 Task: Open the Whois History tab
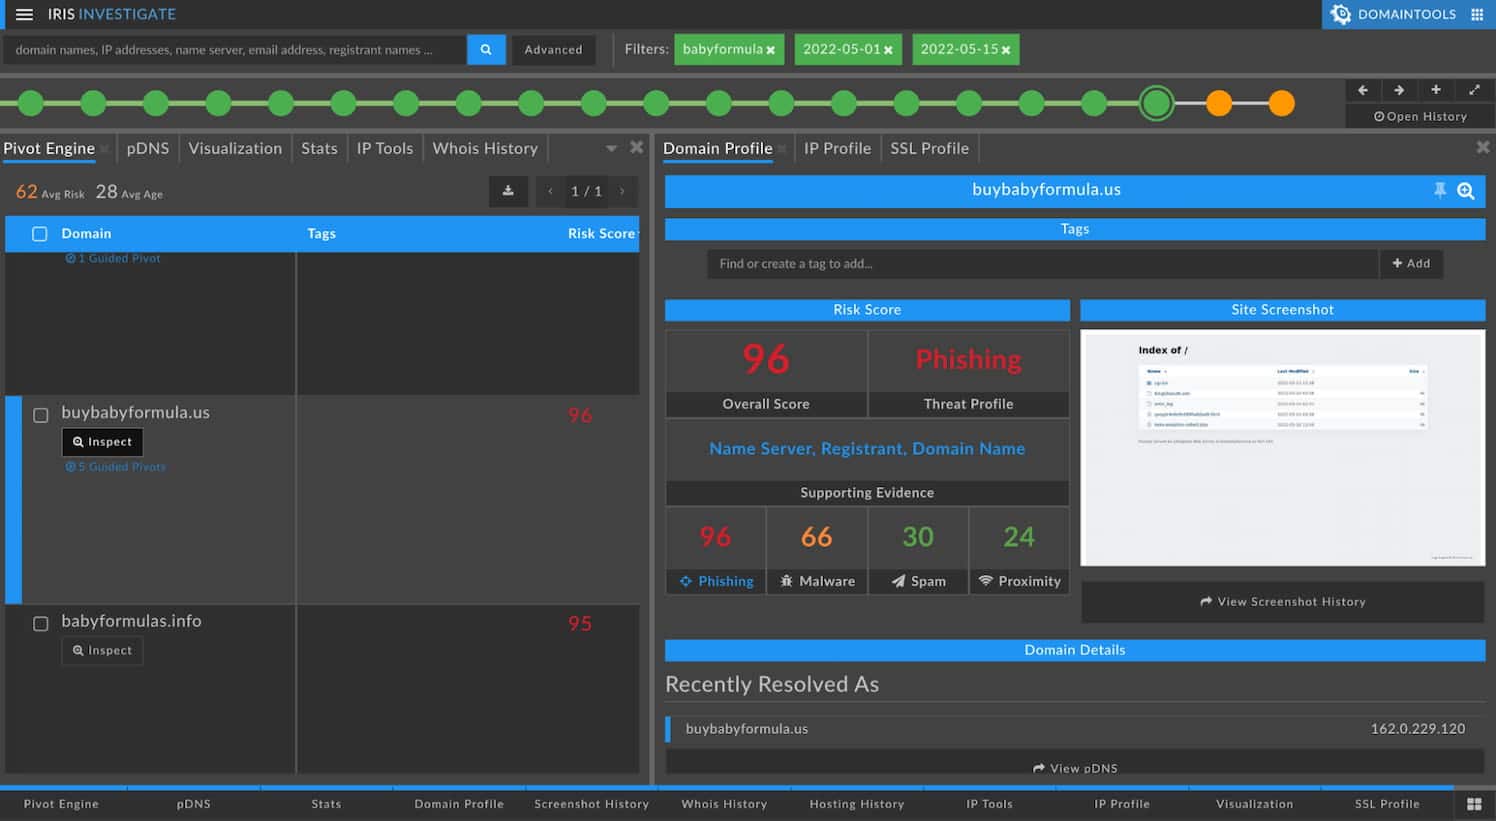point(486,148)
